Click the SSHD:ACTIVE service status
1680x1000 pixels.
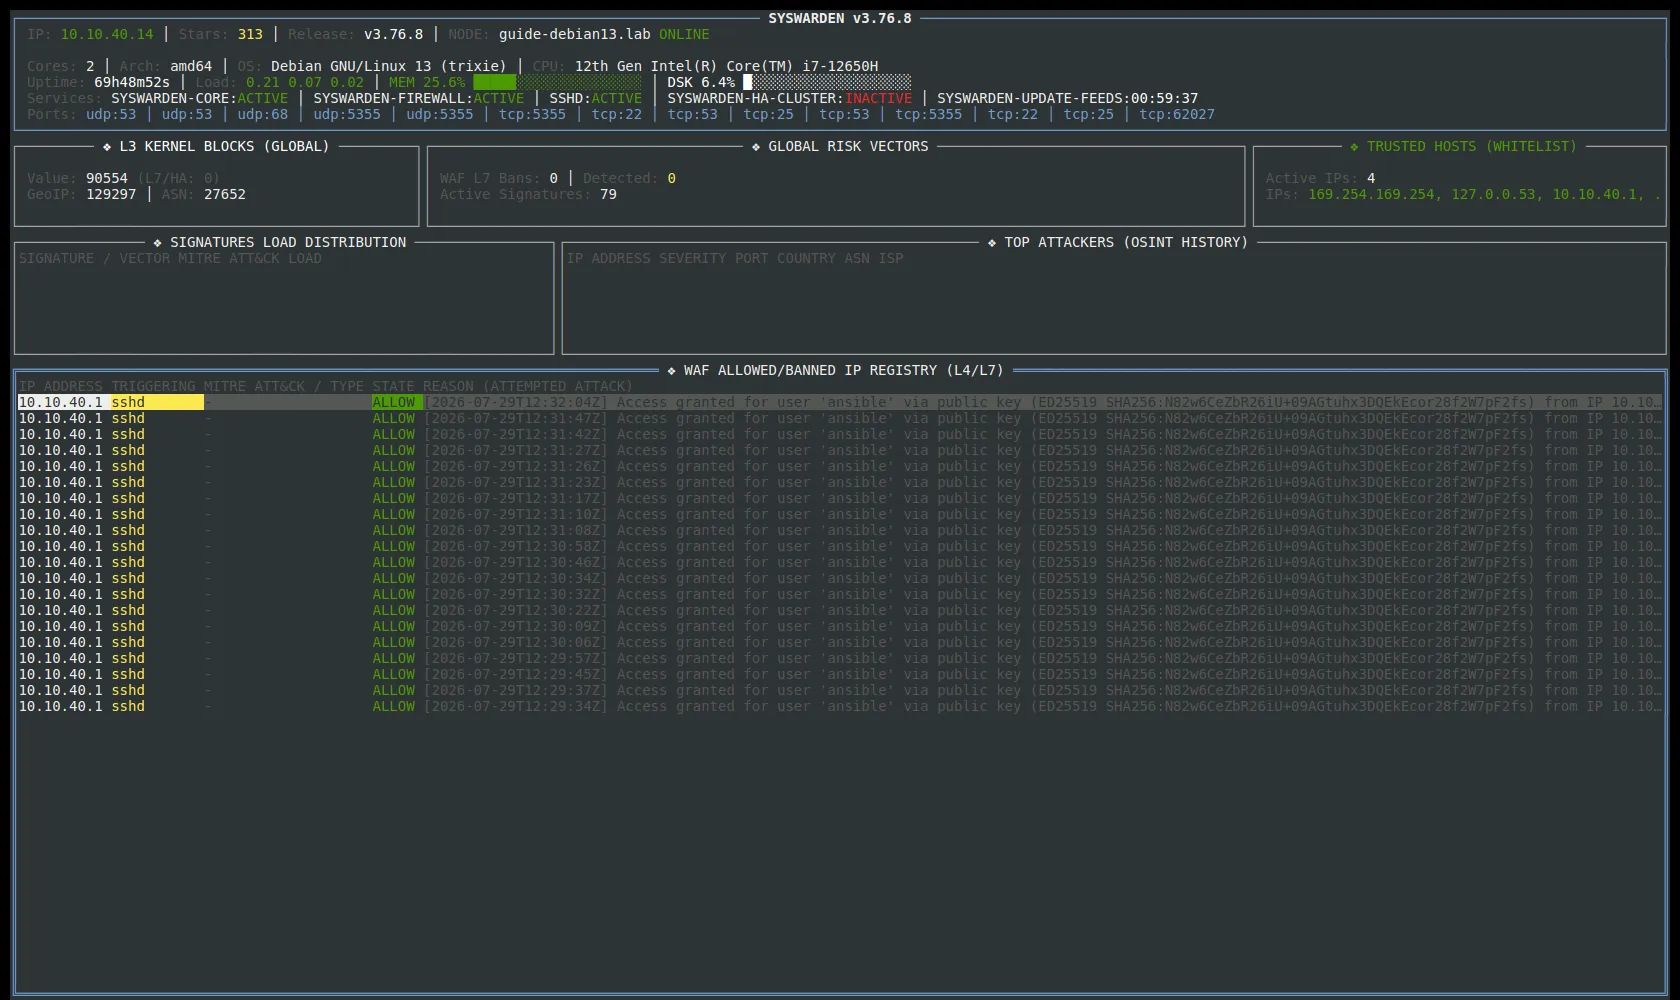click(x=595, y=98)
